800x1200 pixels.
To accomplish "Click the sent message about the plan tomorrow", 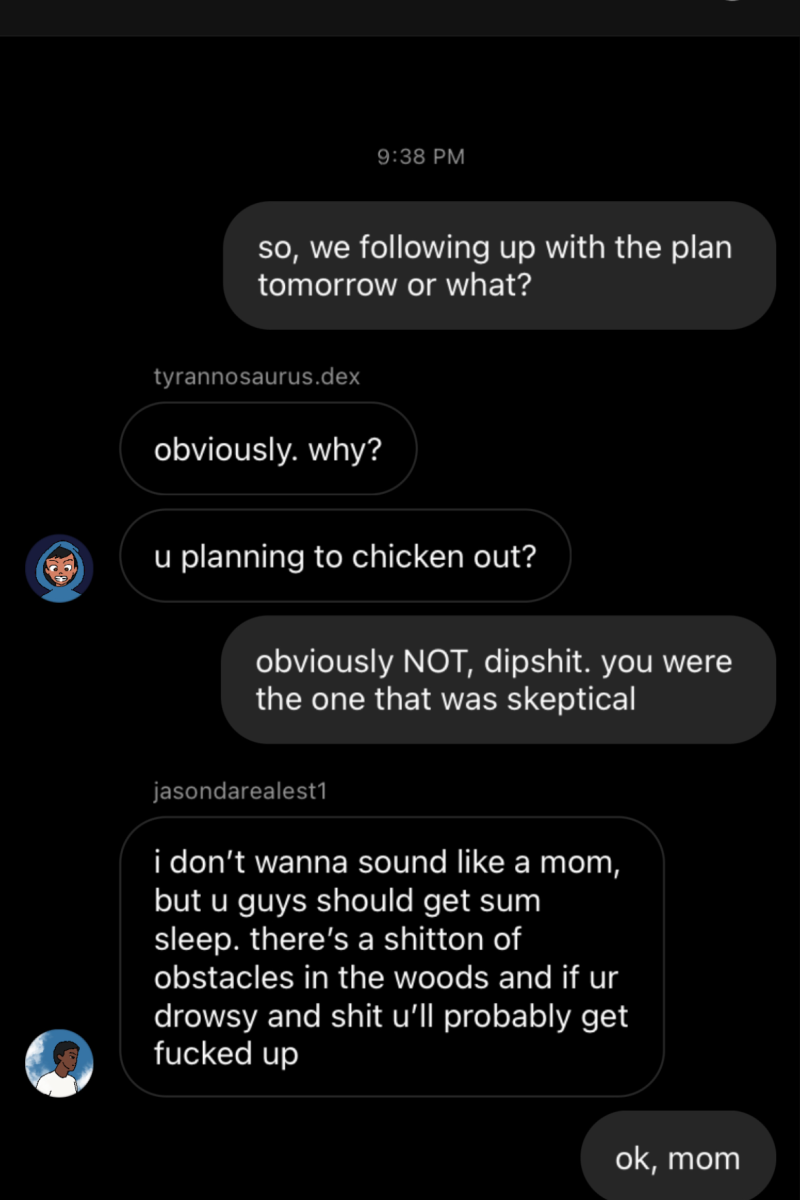I will tap(499, 266).
